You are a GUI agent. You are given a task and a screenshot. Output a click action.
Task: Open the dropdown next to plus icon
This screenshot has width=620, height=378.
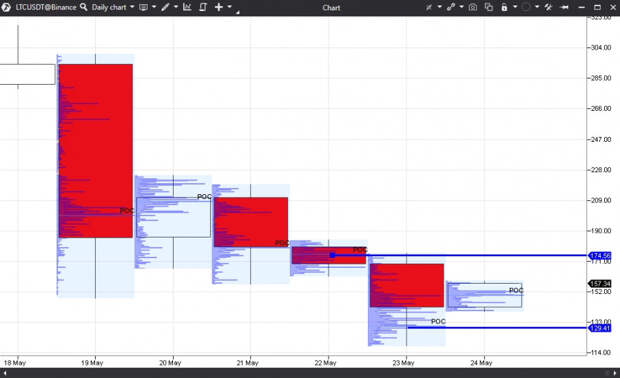pos(229,7)
